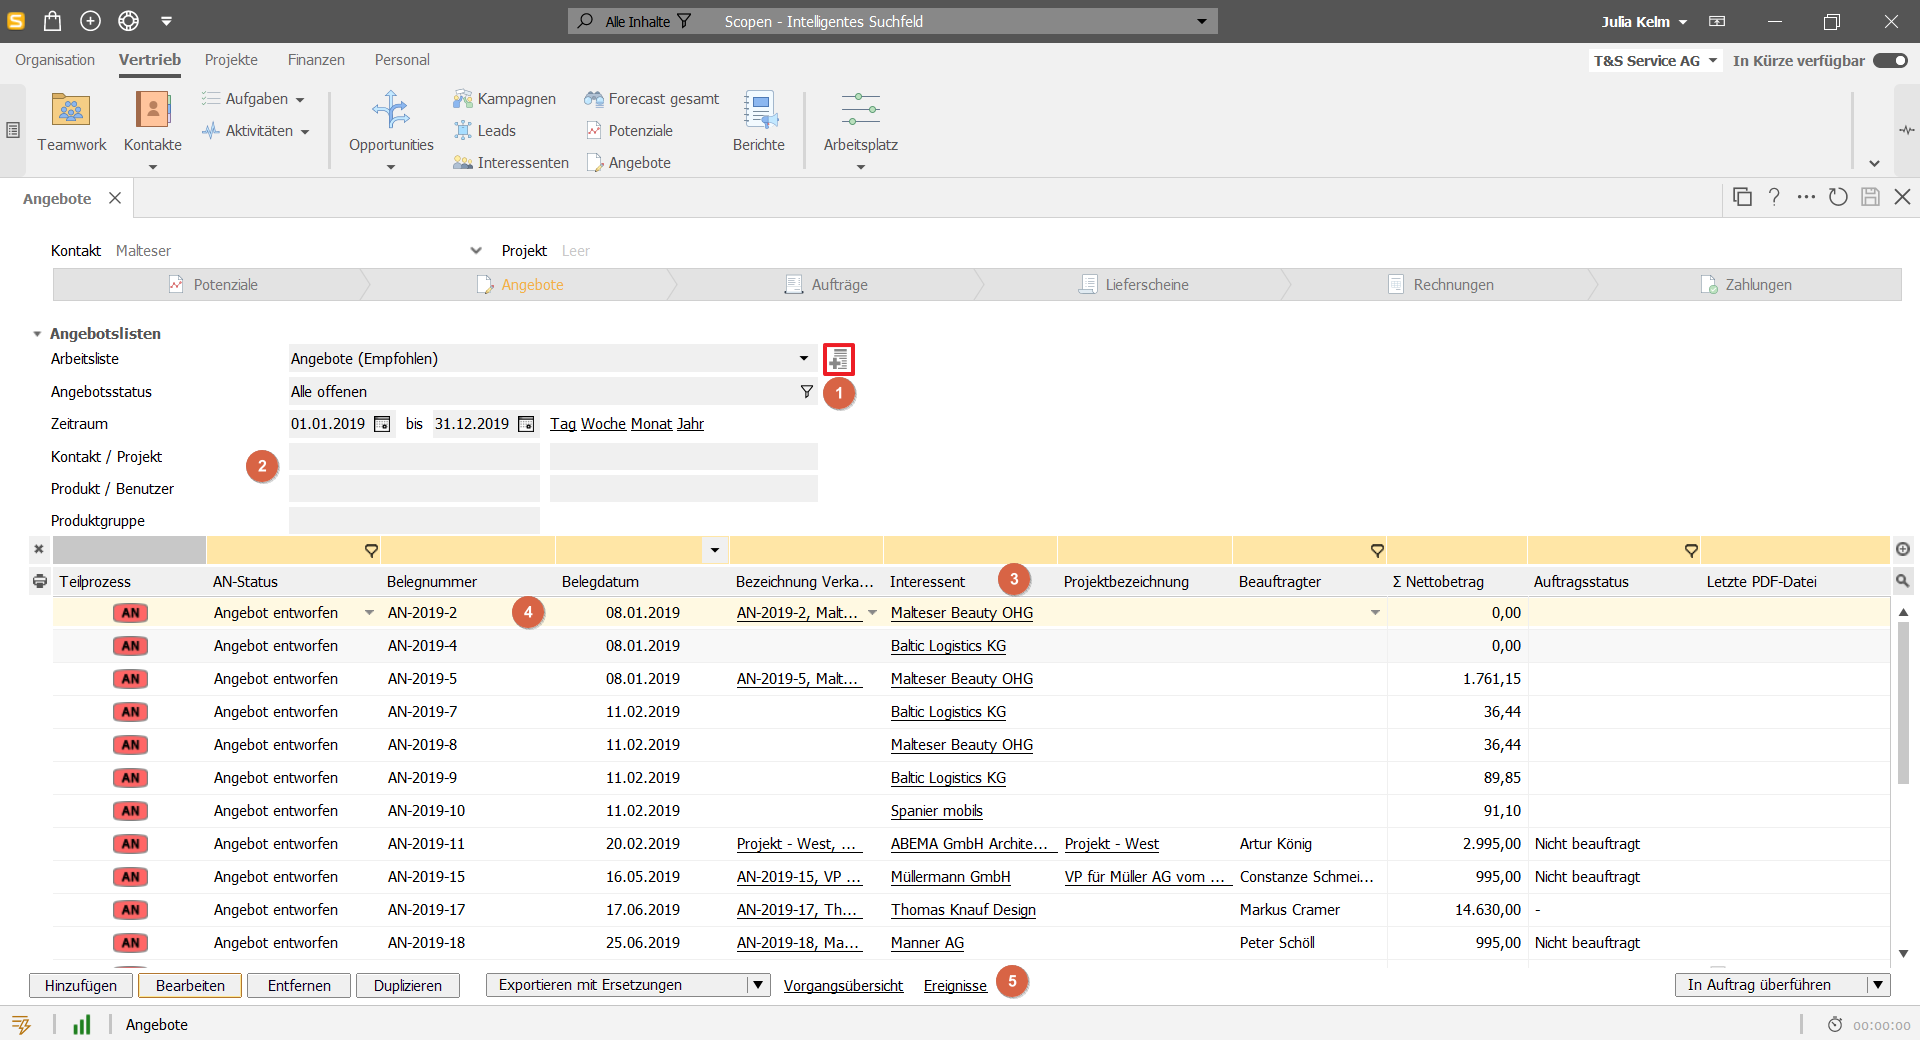Viewport: 1920px width, 1040px height.
Task: Click the search magnifier icon at table right
Action: 1903,581
